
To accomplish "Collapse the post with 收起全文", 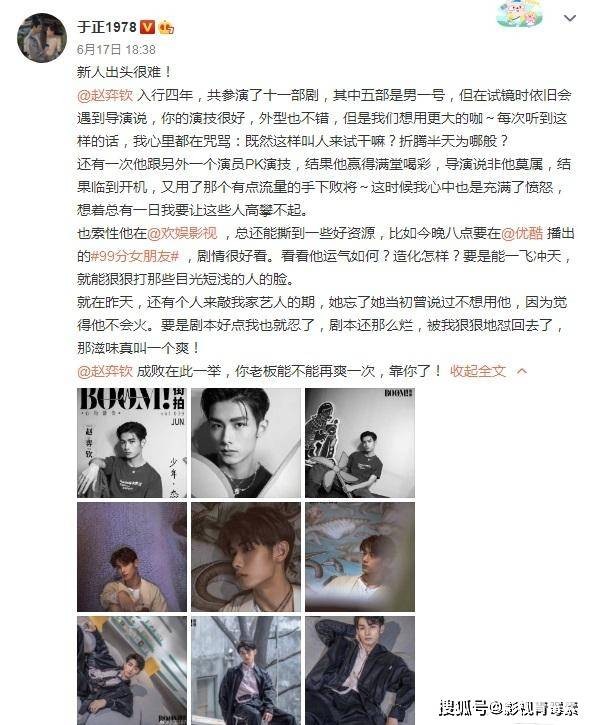I will [478, 371].
